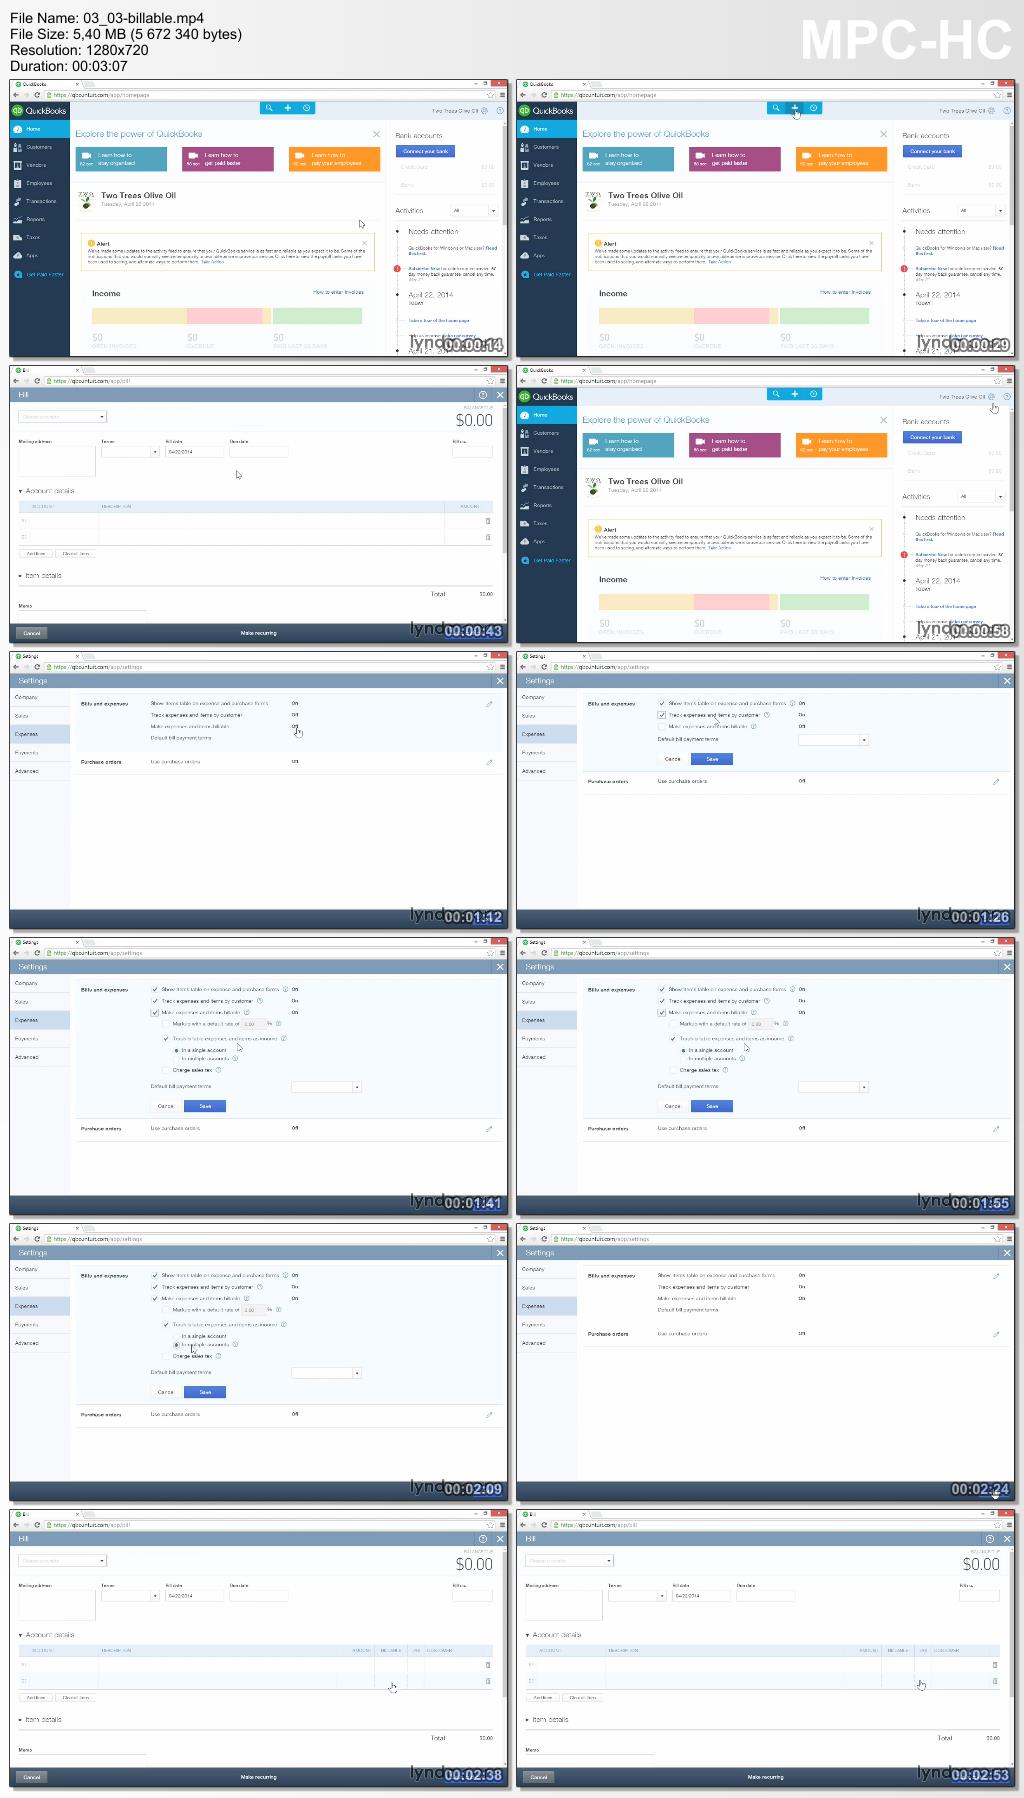
Task: Click the help icon next to 'Charge sales tax', 00:01:41 frame
Action: coord(219,1070)
